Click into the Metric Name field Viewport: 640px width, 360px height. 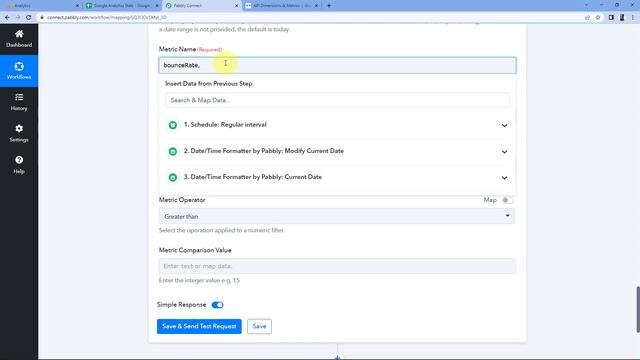(337, 65)
